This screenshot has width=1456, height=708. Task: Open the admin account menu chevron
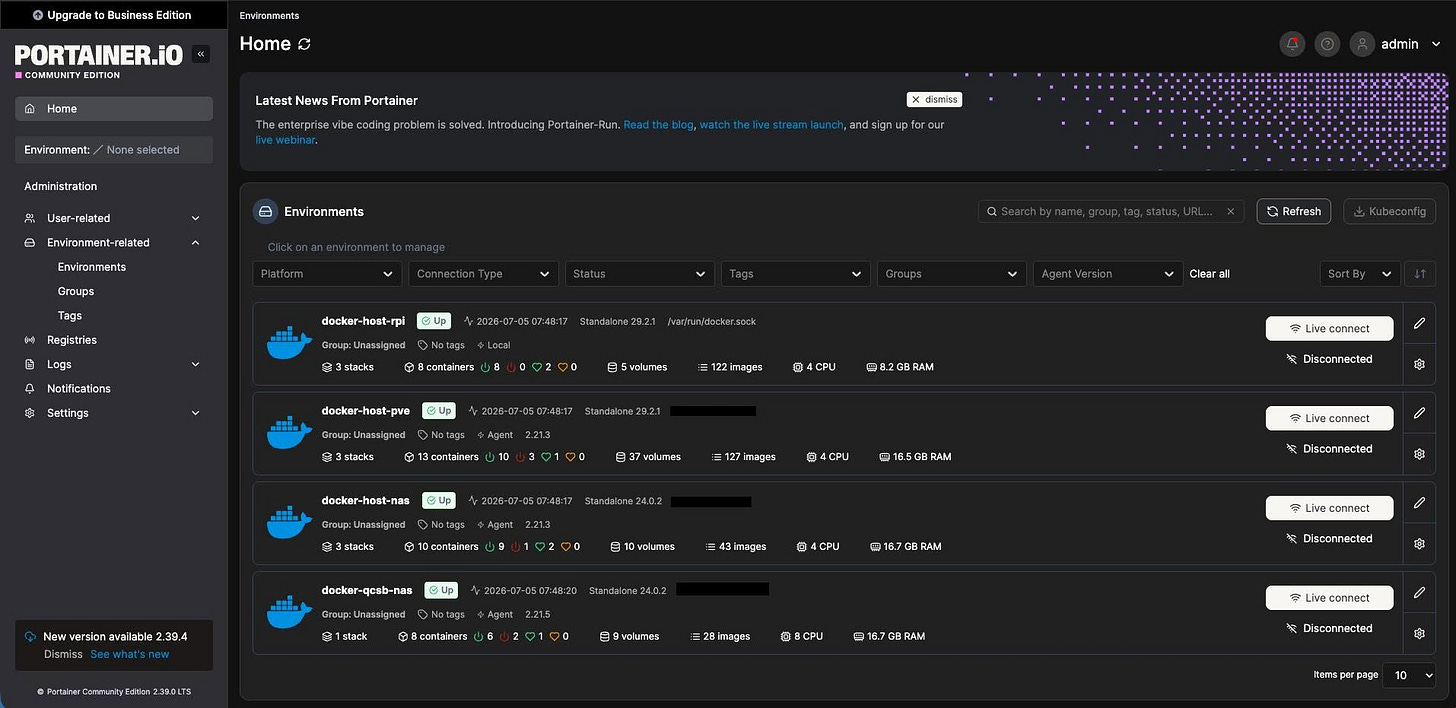[1436, 44]
